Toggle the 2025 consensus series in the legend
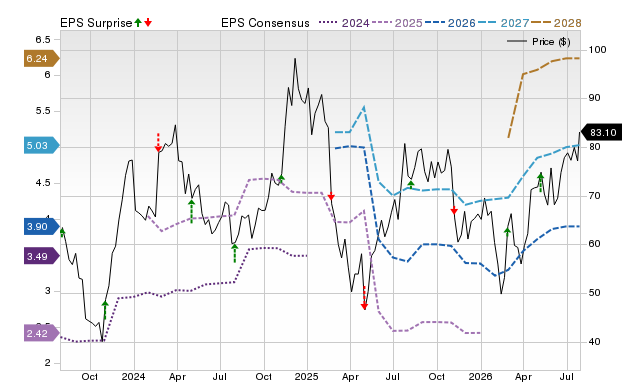The height and width of the screenshot is (382, 640). 397,23
